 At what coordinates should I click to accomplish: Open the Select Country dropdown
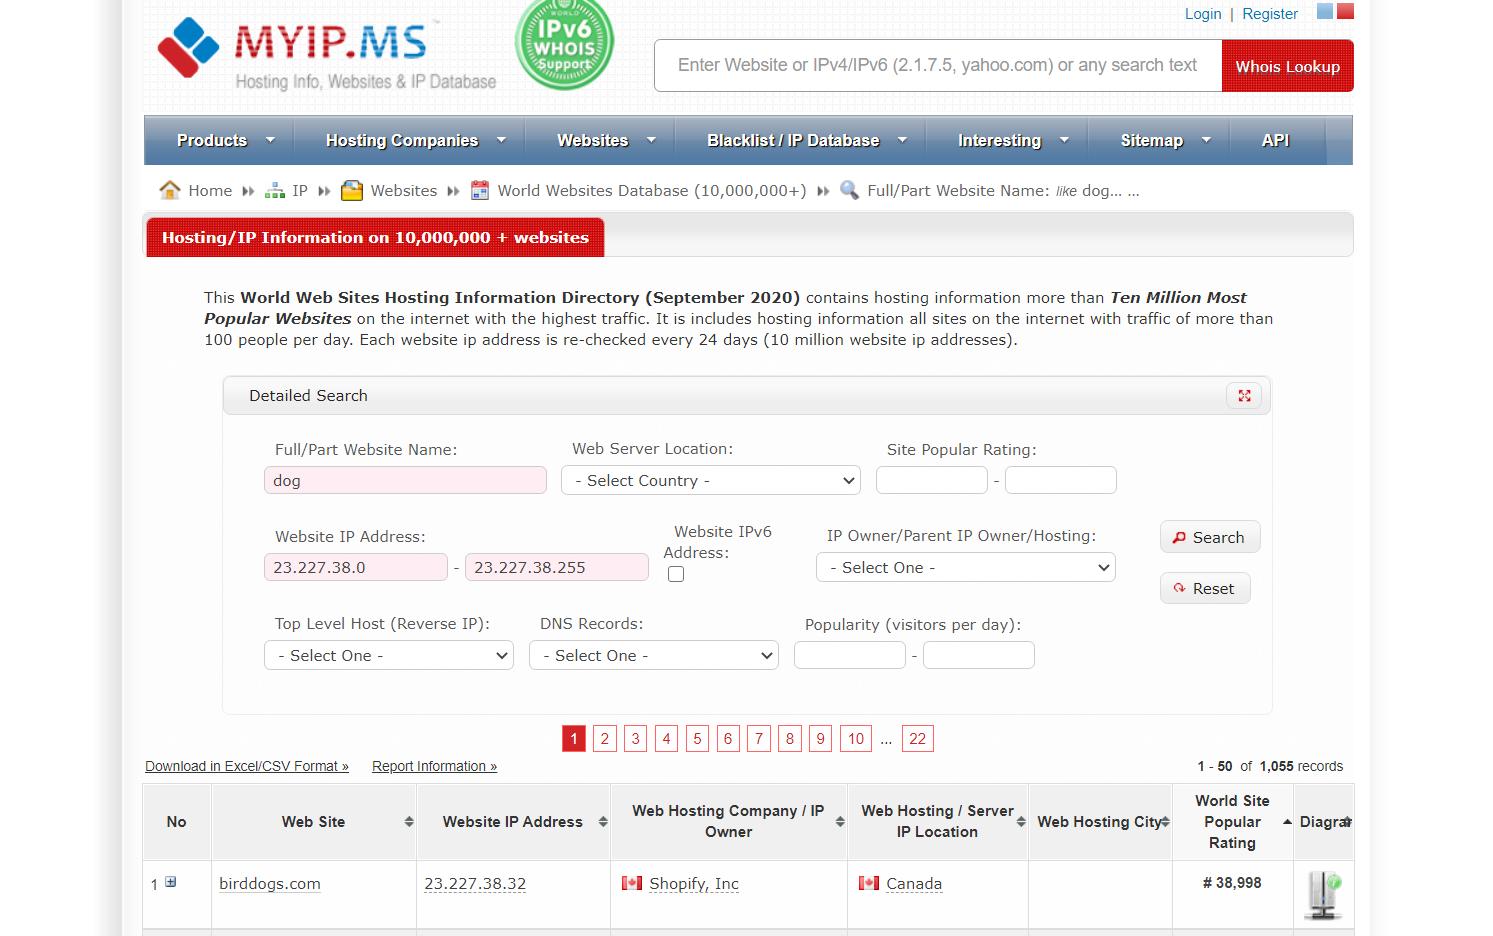click(x=711, y=481)
